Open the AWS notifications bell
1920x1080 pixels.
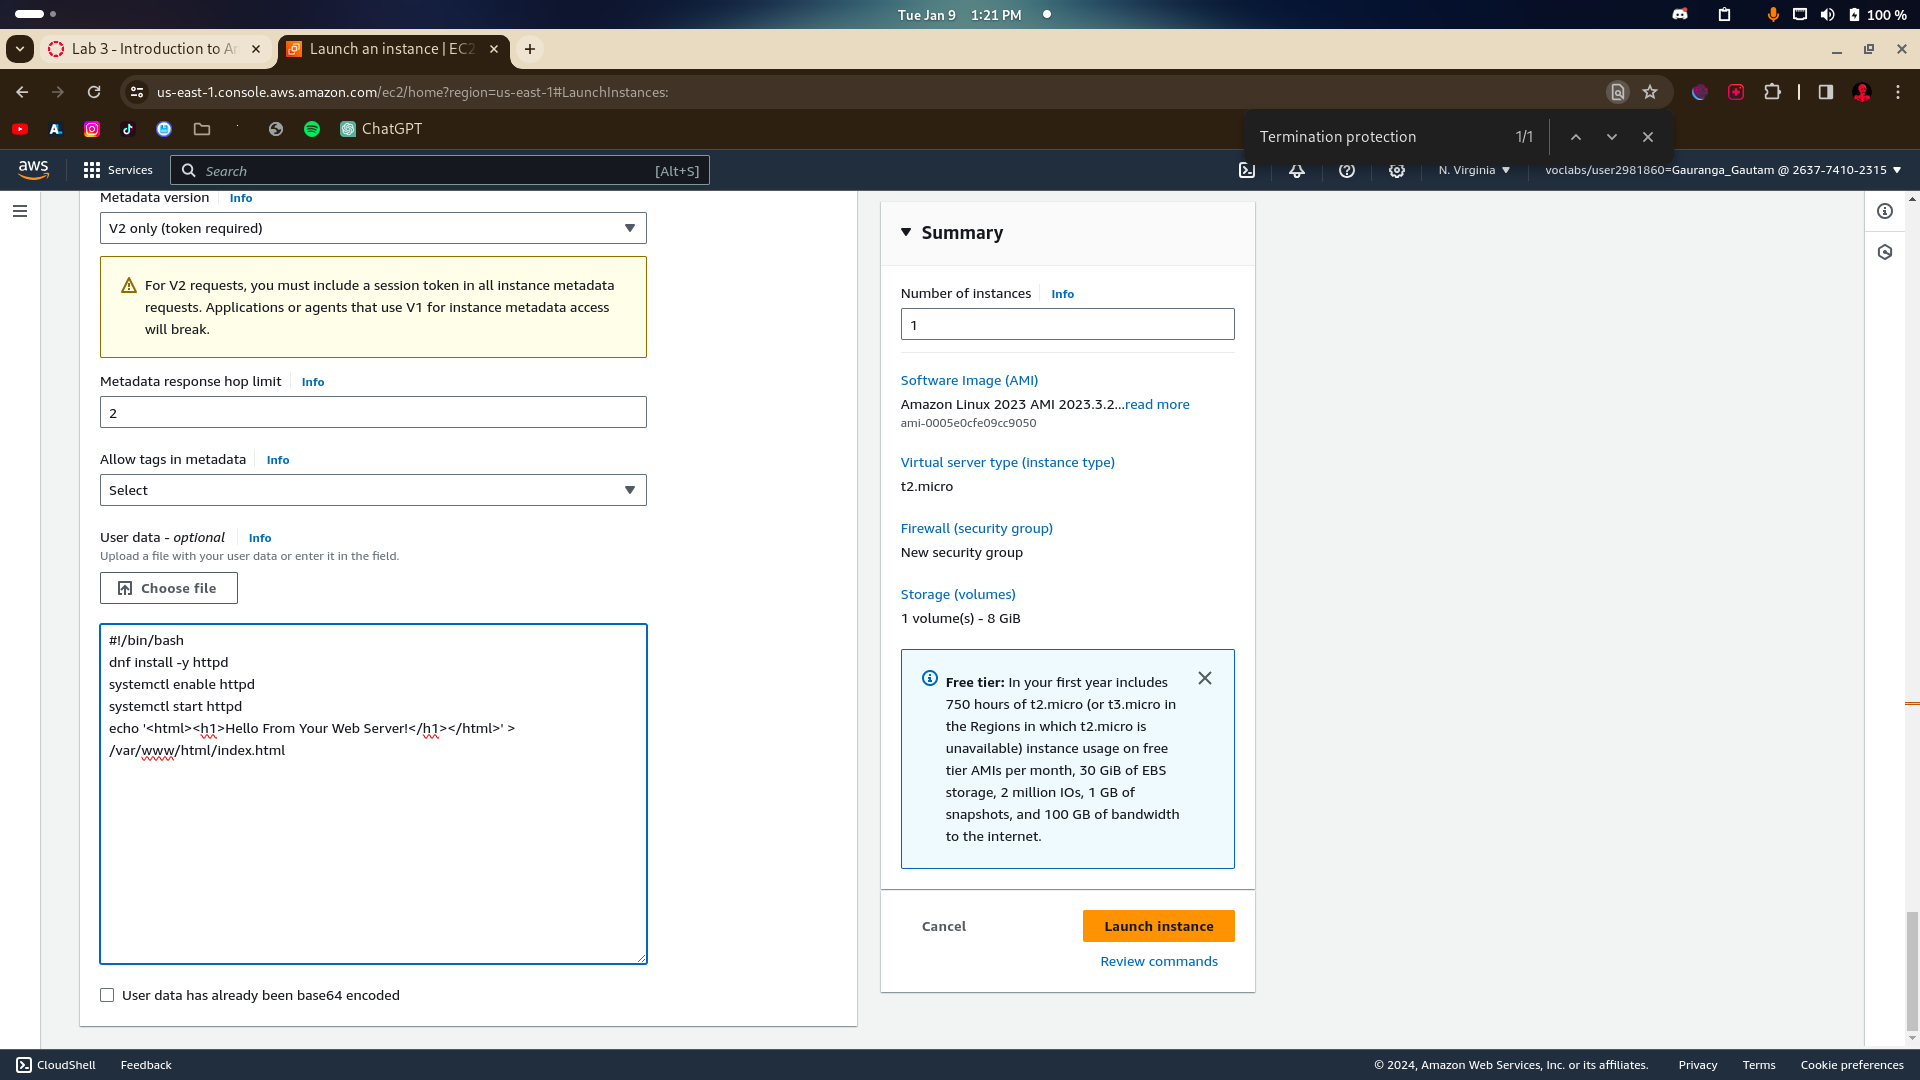1297,170
